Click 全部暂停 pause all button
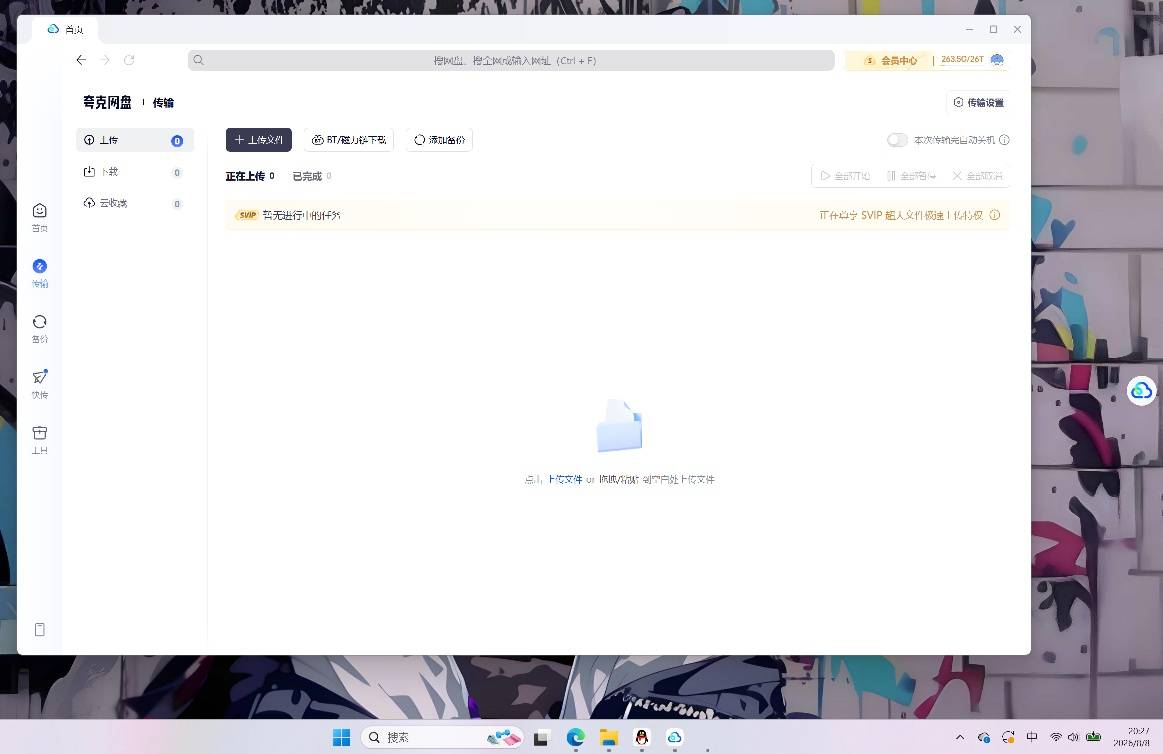 tap(912, 176)
